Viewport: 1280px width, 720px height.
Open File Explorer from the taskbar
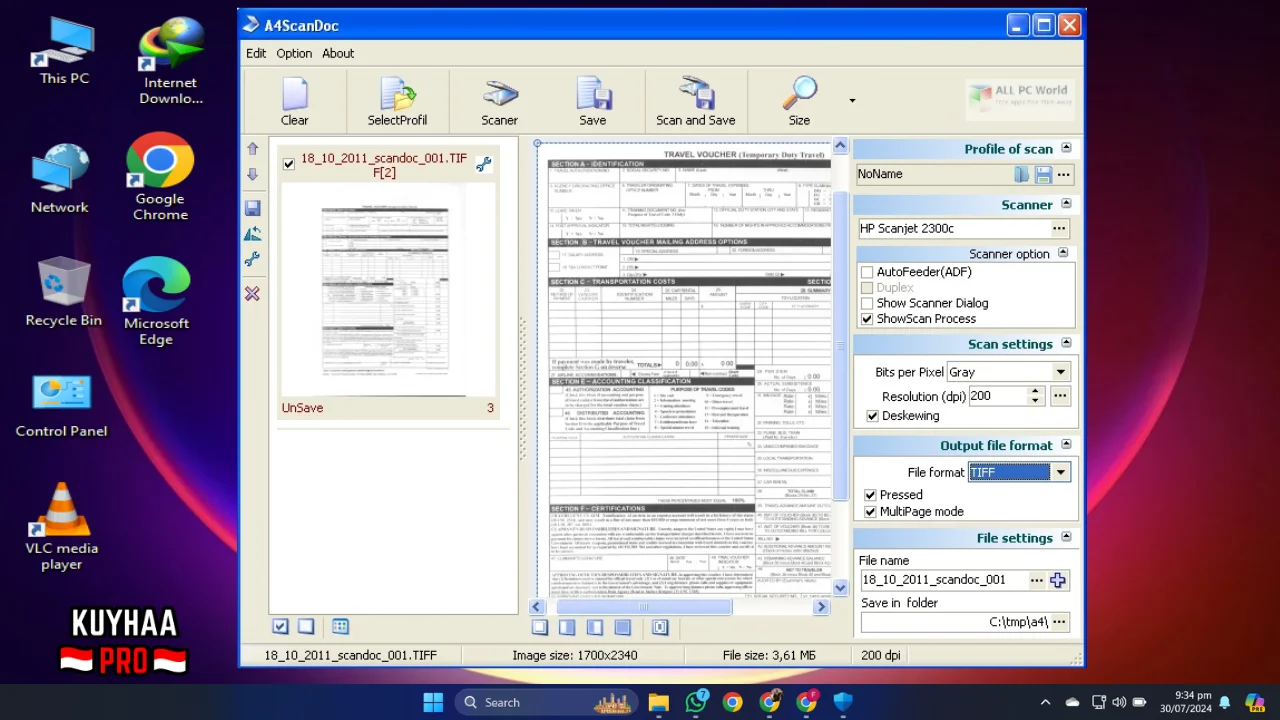tap(658, 702)
